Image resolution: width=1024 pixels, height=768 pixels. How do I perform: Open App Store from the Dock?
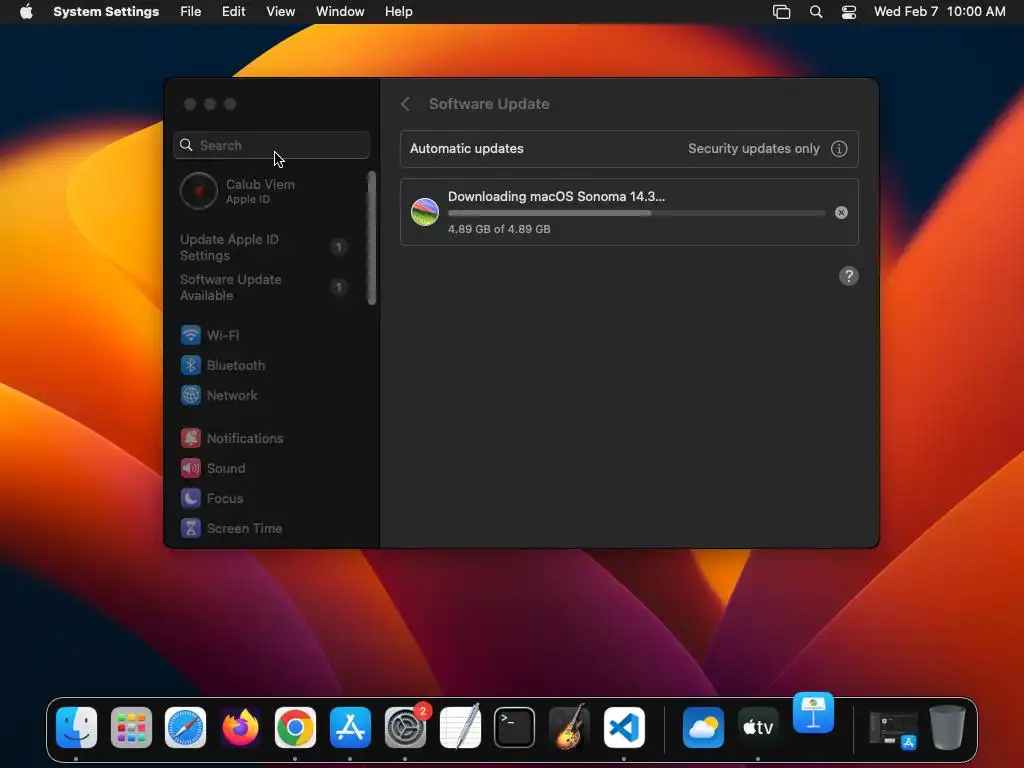click(350, 727)
